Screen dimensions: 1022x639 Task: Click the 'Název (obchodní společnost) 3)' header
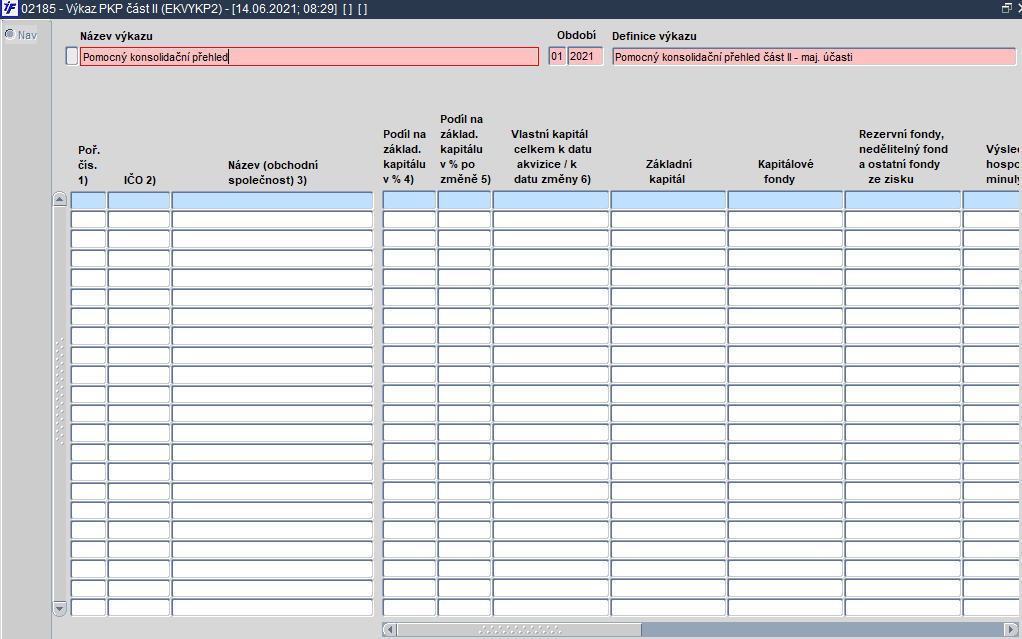[x=273, y=173]
